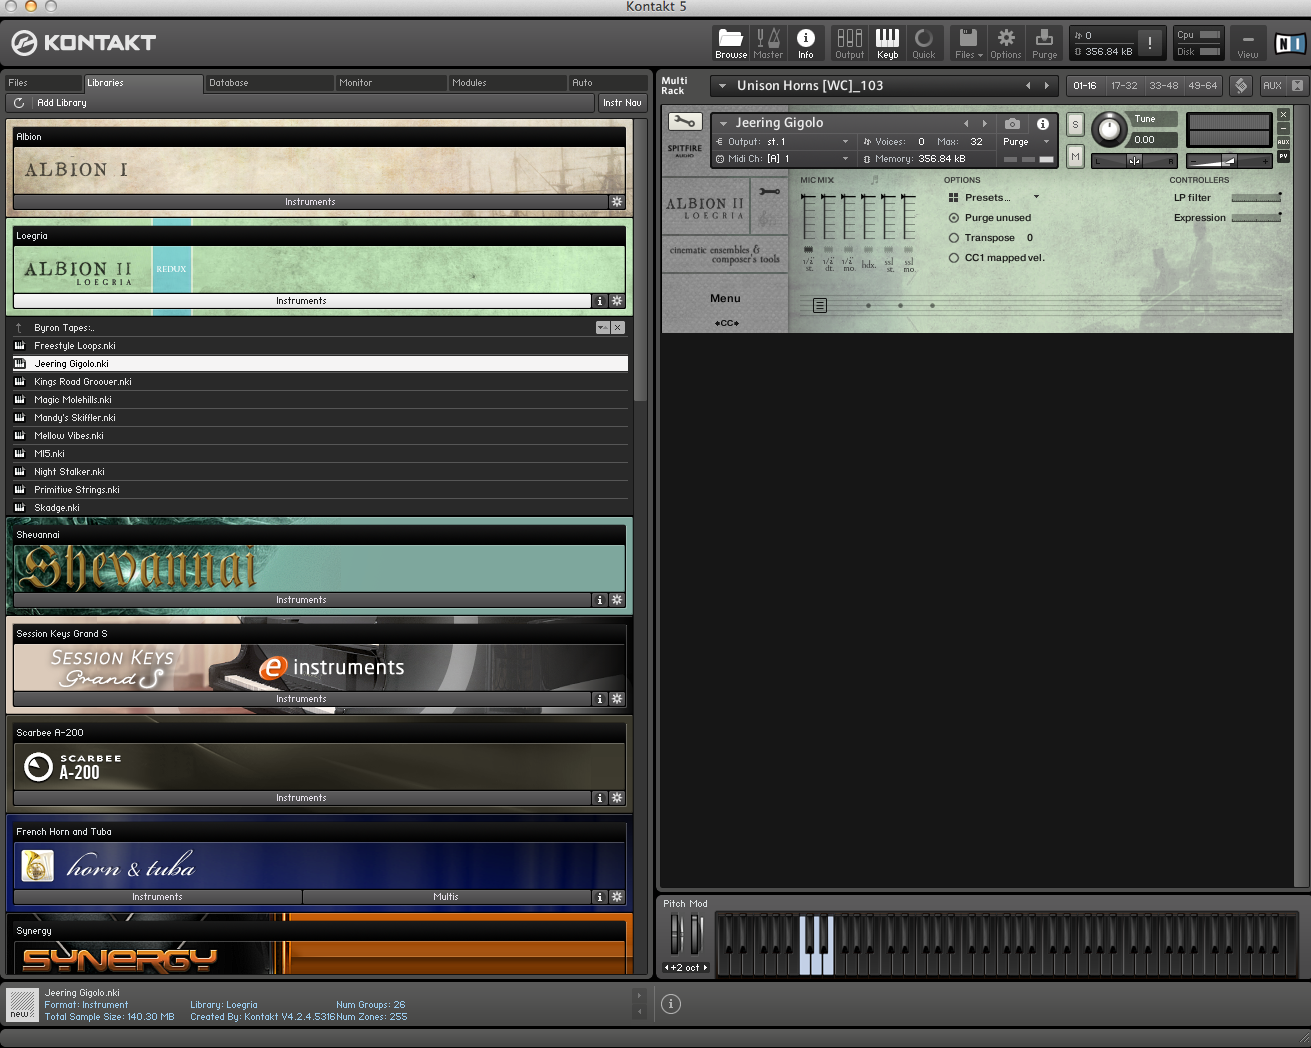The height and width of the screenshot is (1048, 1311).
Task: Click the panic exclamation button
Action: [x=1150, y=43]
